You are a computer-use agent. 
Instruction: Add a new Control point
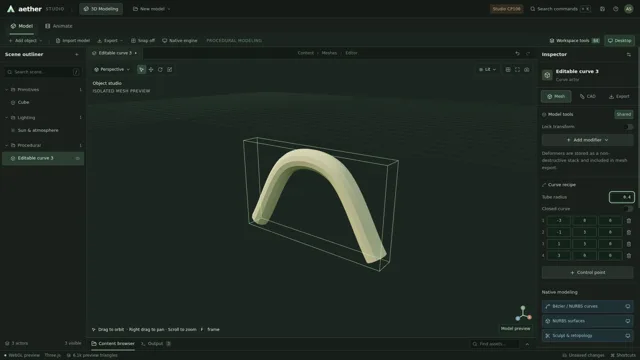coord(587,273)
